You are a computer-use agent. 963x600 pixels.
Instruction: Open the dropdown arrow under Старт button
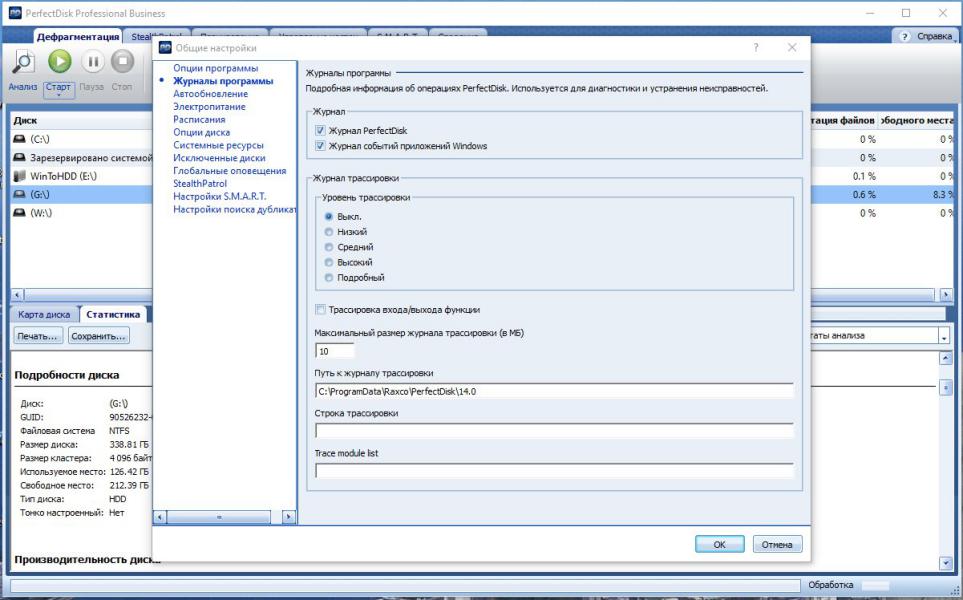59,96
